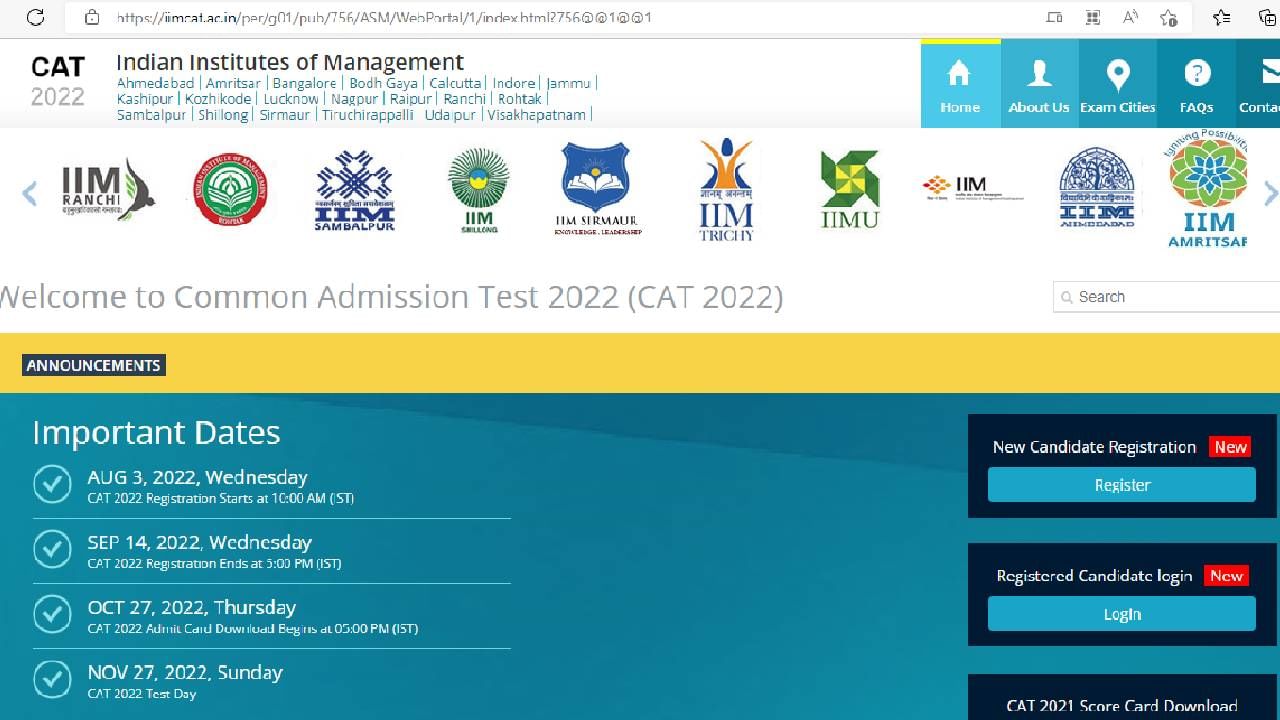Viewport: 1280px width, 720px height.
Task: Click the lock icon beside the URL
Action: [92, 17]
